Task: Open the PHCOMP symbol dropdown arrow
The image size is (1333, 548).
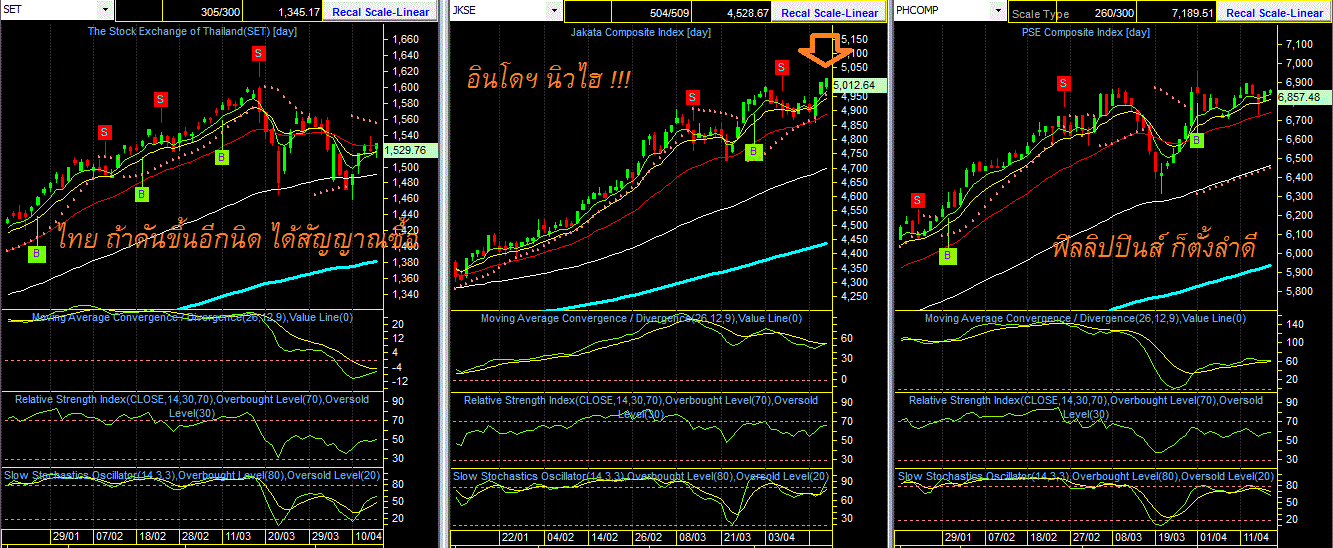Action: (996, 10)
